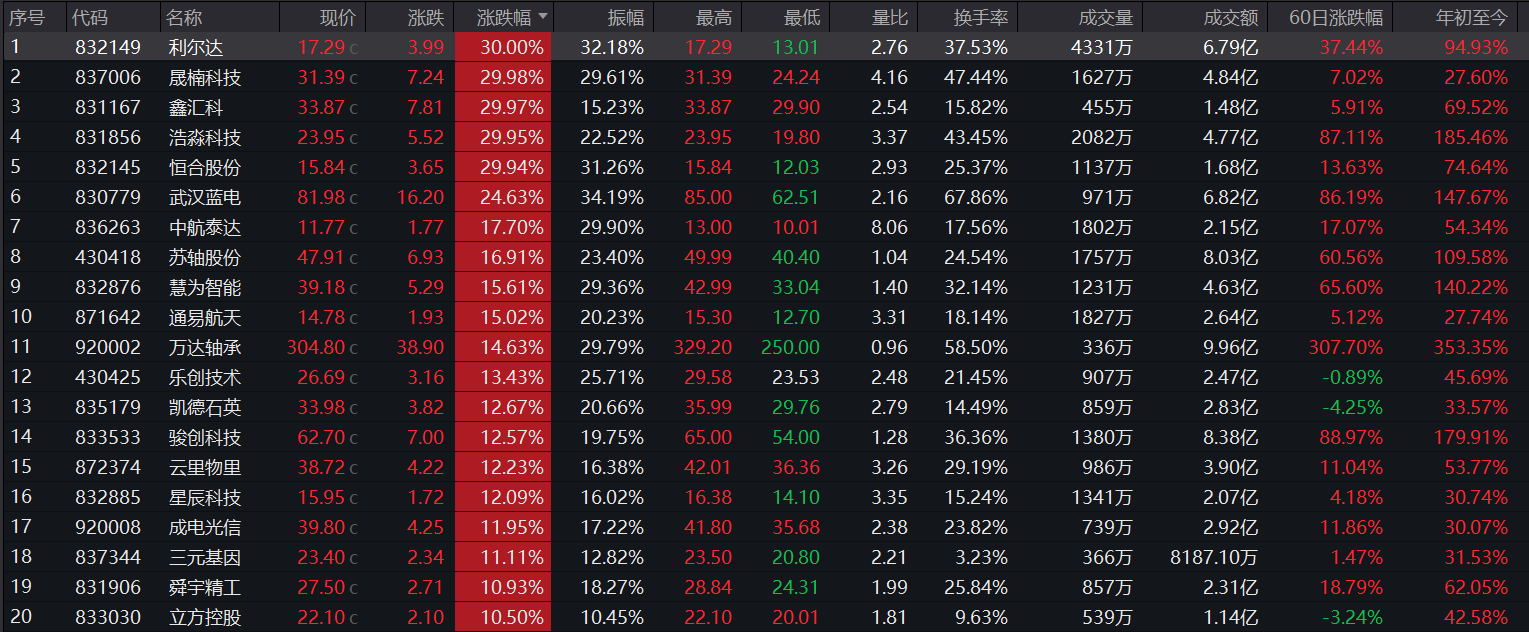1529x632 pixels.
Task: Sort by the 涨跌 column header
Action: 426,17
